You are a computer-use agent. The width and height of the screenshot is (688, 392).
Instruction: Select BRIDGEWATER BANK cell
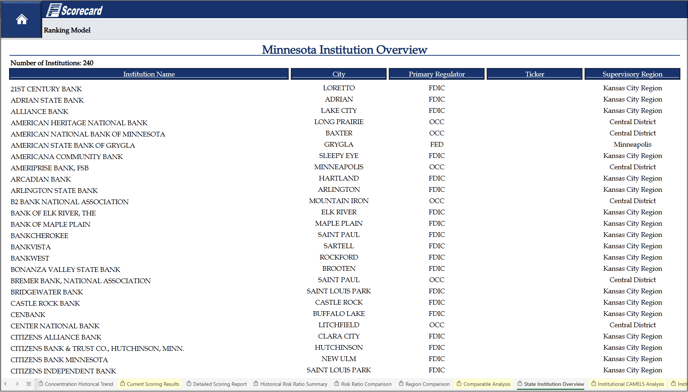47,292
